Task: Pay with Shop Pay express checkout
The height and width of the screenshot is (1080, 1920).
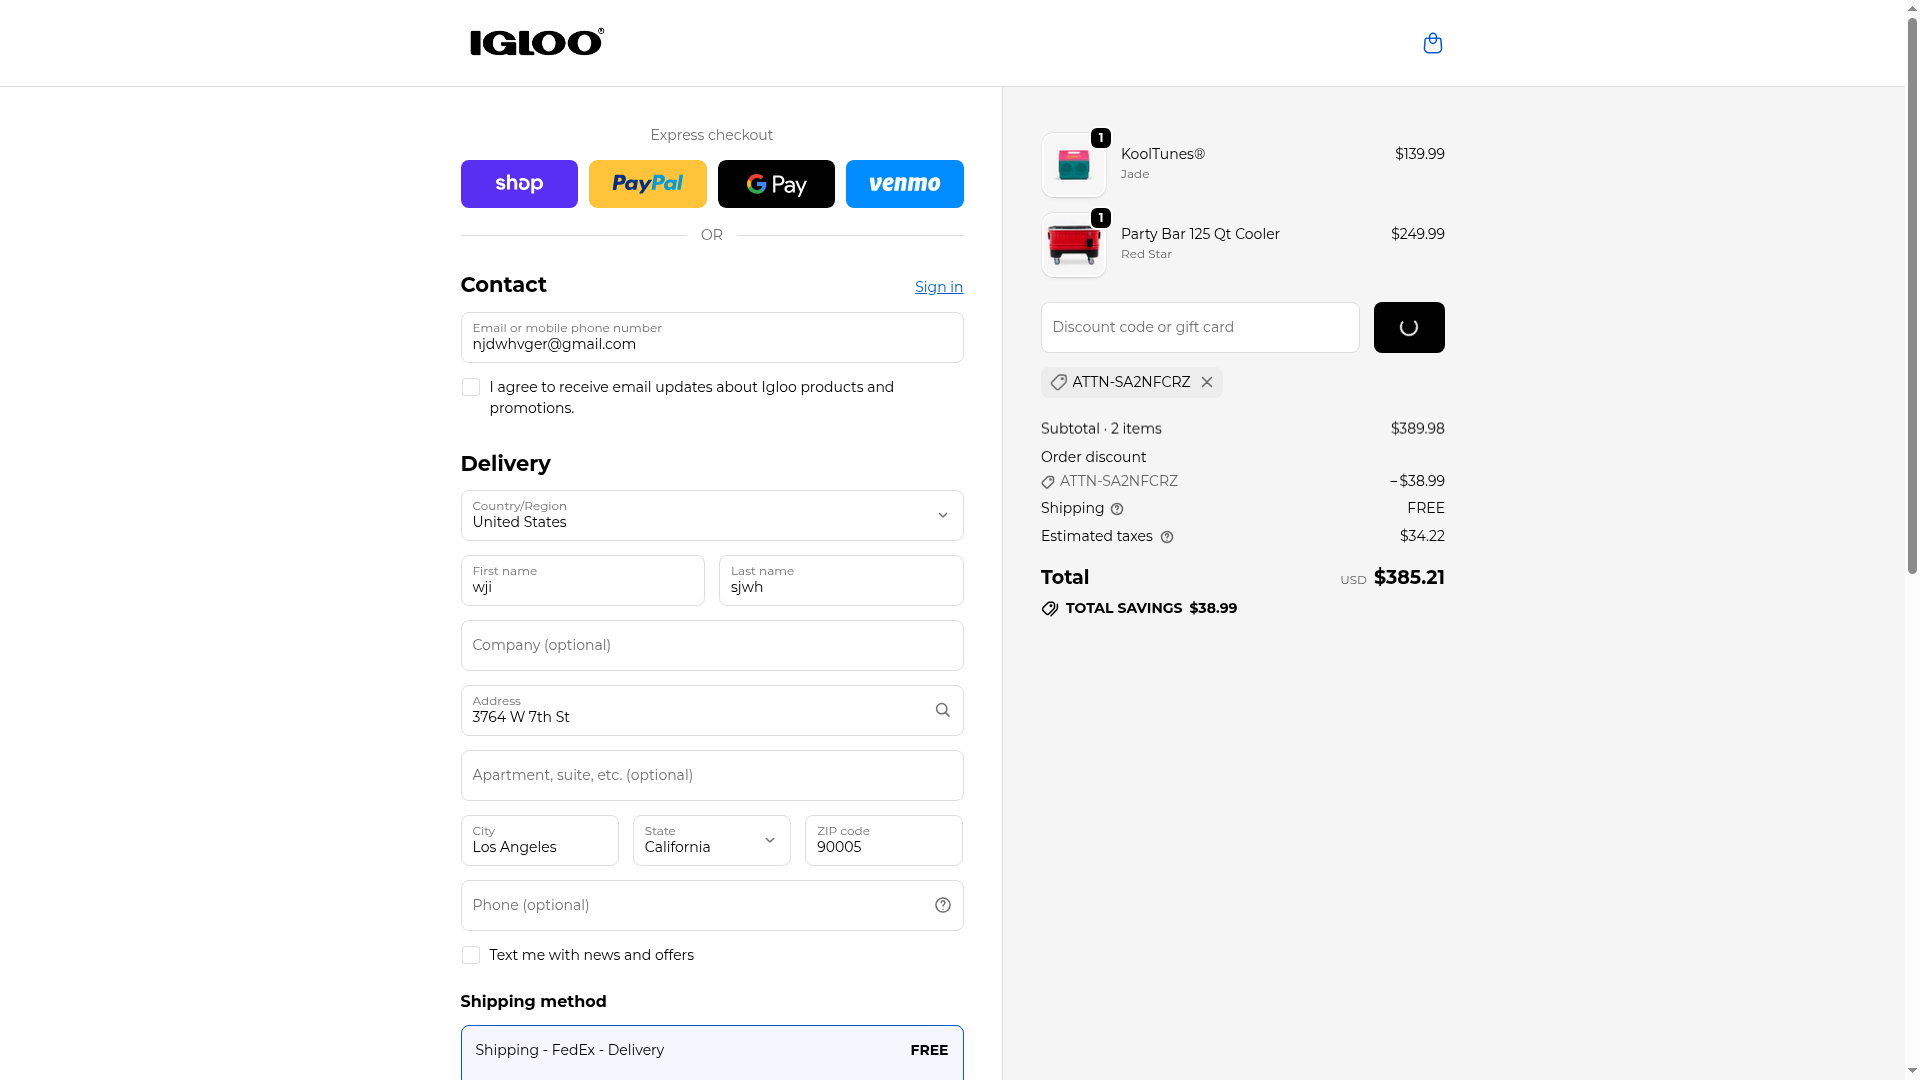Action: pos(519,184)
